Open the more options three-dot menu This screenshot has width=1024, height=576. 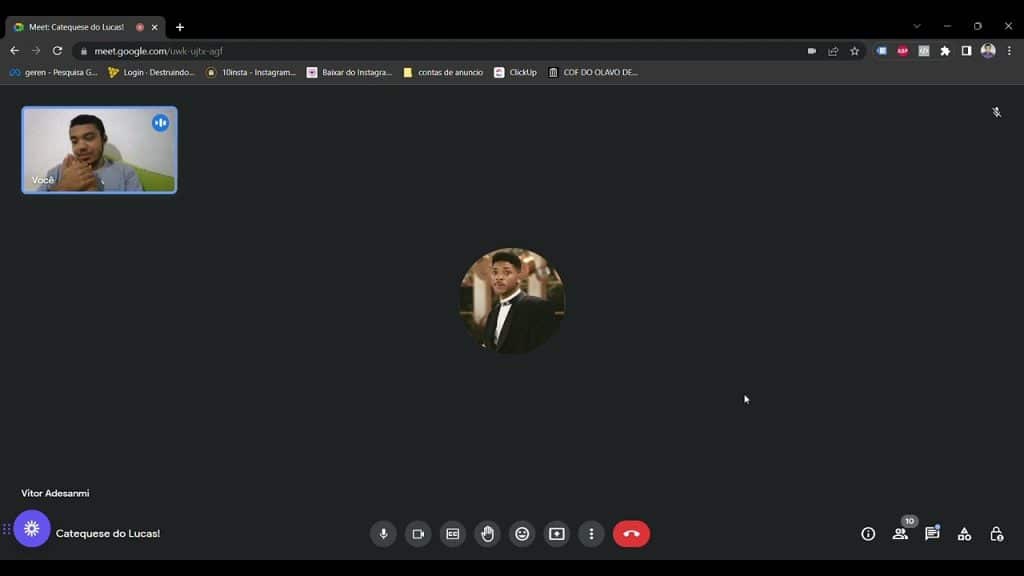coord(591,534)
